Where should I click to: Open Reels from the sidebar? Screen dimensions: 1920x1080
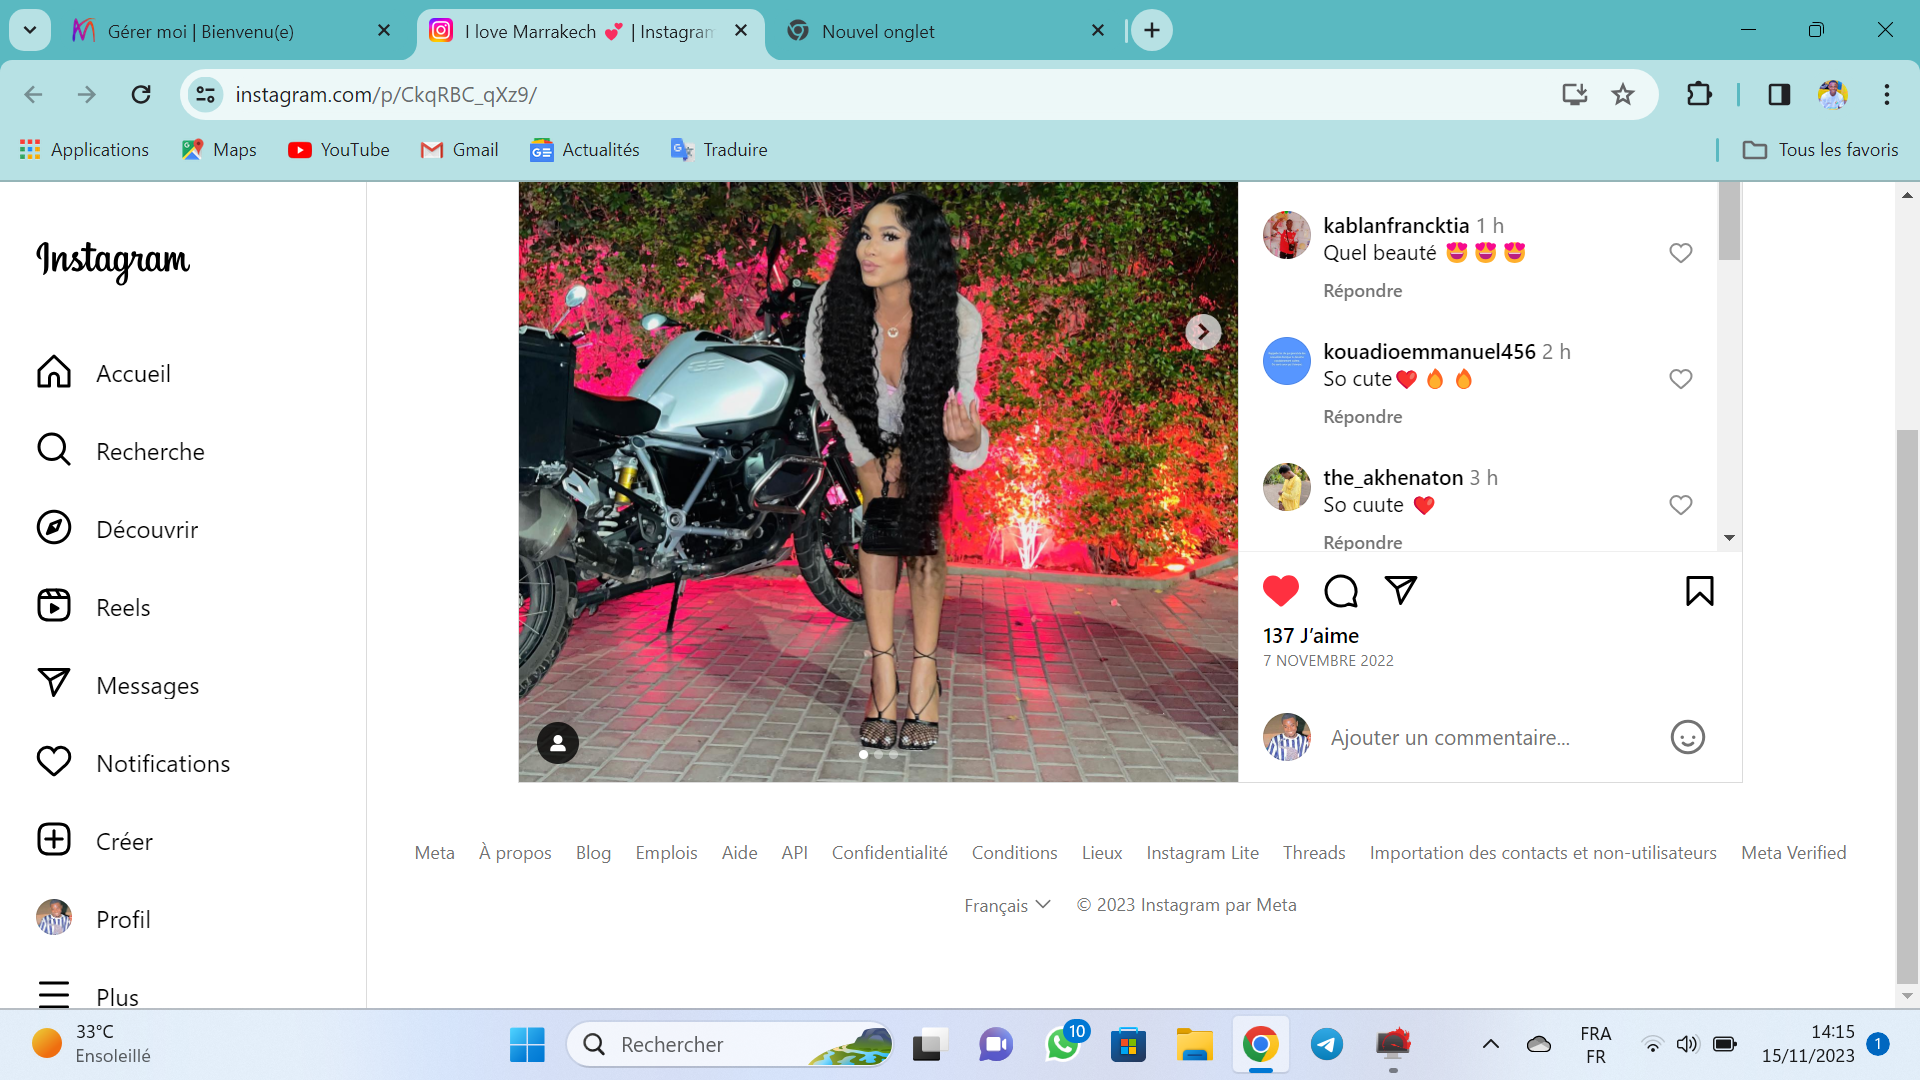click(x=123, y=607)
